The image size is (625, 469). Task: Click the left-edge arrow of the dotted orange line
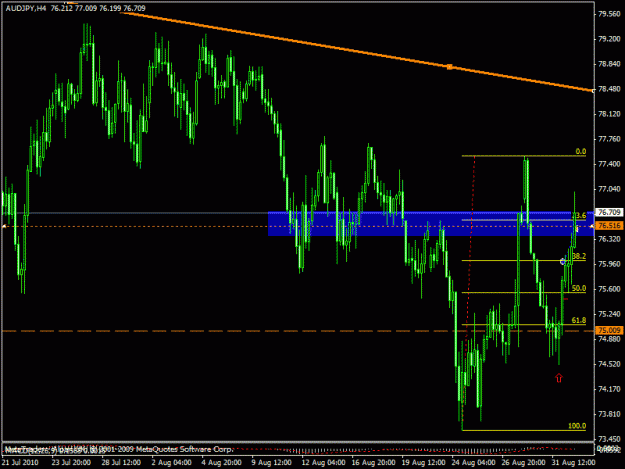coord(4,226)
